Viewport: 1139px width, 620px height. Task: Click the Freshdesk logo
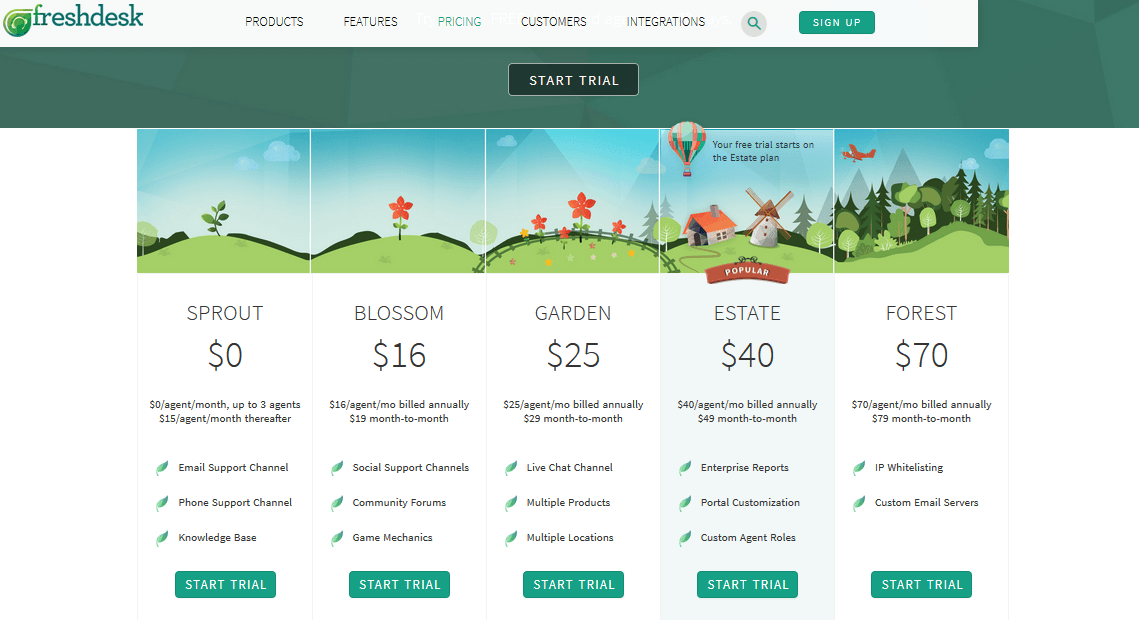(x=73, y=20)
